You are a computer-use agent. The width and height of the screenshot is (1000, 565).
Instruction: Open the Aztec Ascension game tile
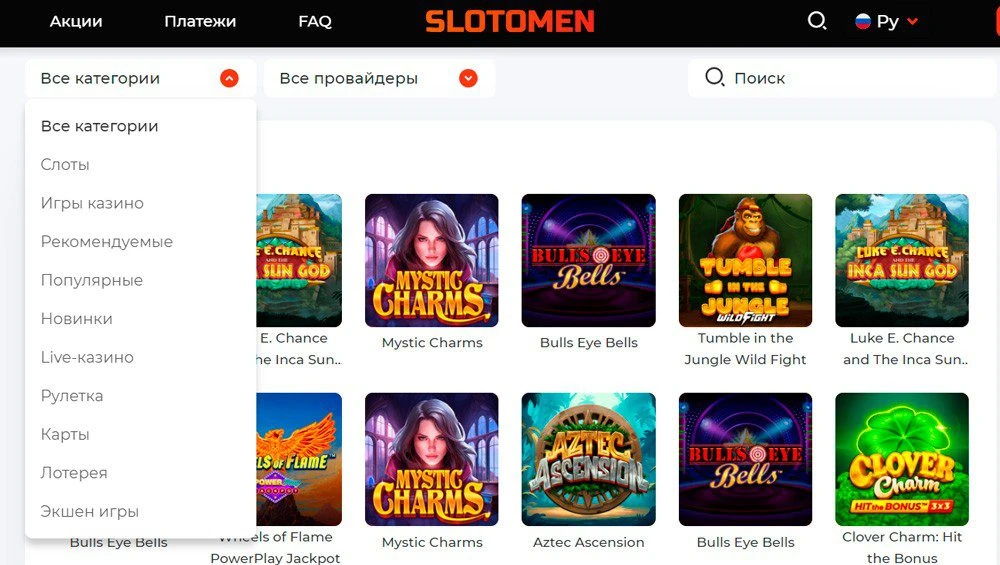pos(588,459)
